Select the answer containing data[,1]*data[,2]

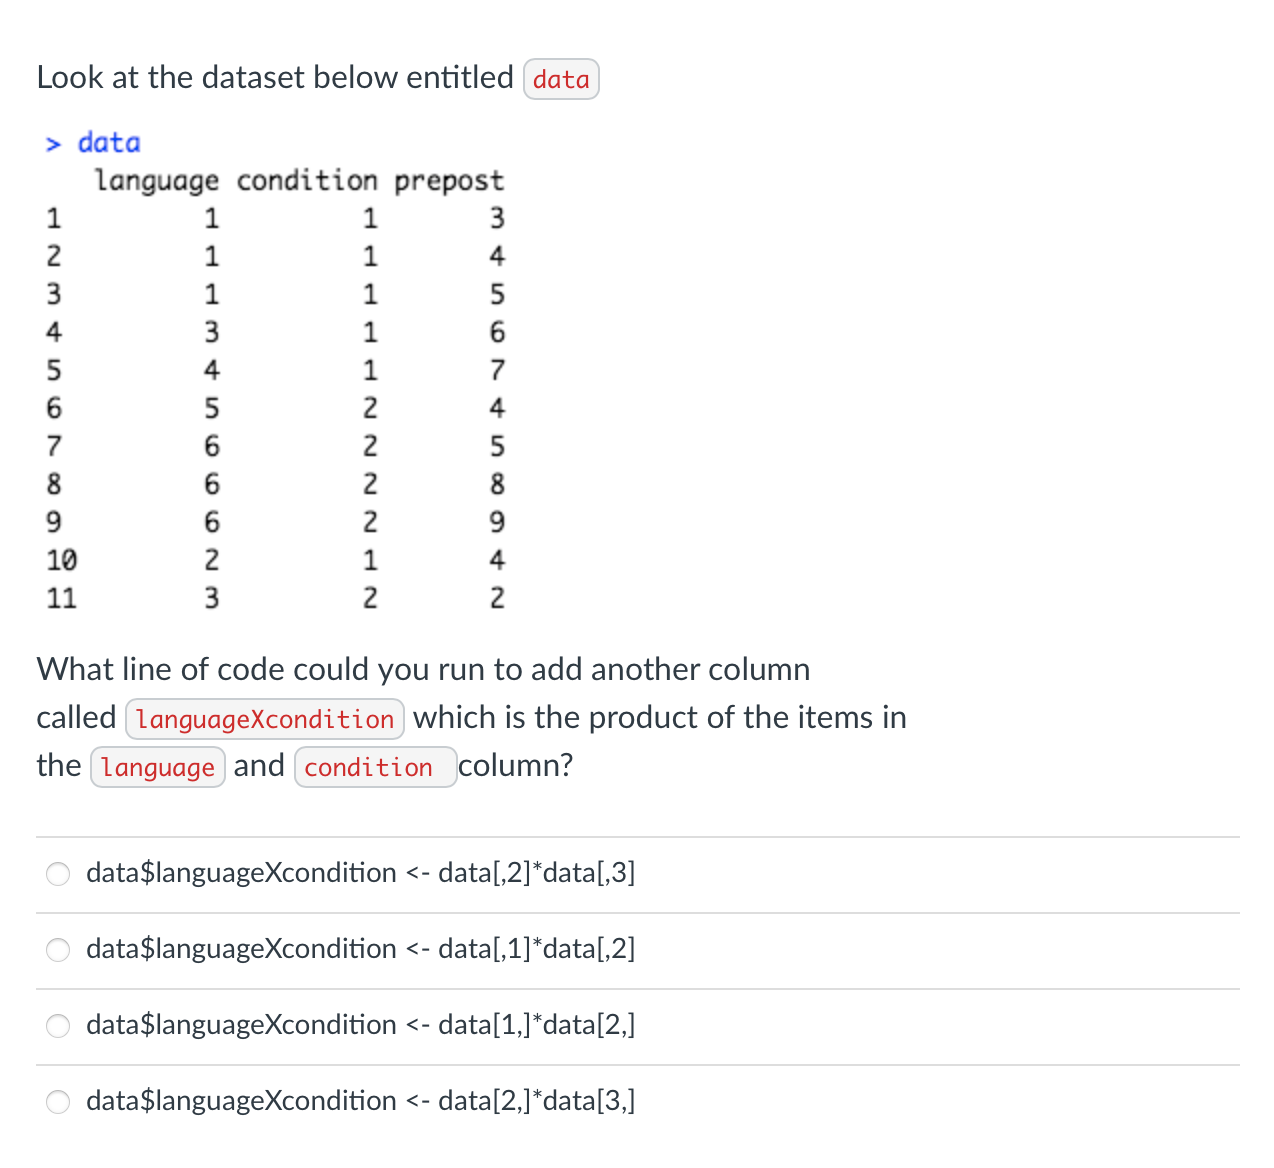[x=361, y=950]
